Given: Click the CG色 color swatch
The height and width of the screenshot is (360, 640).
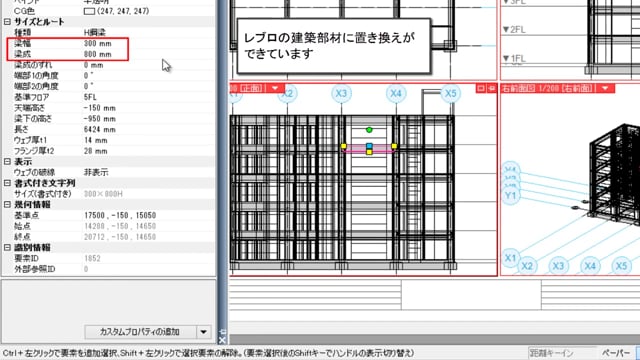Looking at the screenshot, I should [x=89, y=11].
